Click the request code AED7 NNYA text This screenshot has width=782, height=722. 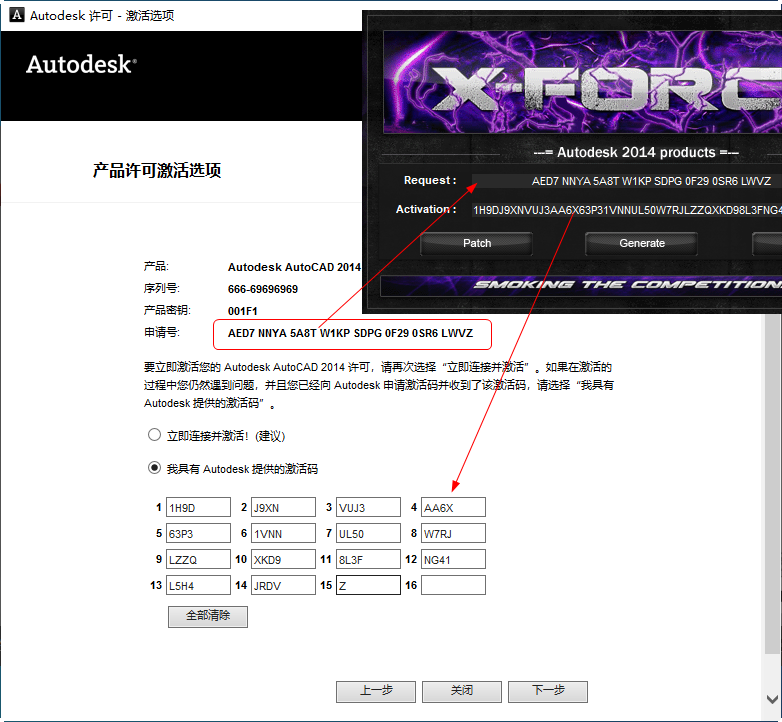(350, 333)
